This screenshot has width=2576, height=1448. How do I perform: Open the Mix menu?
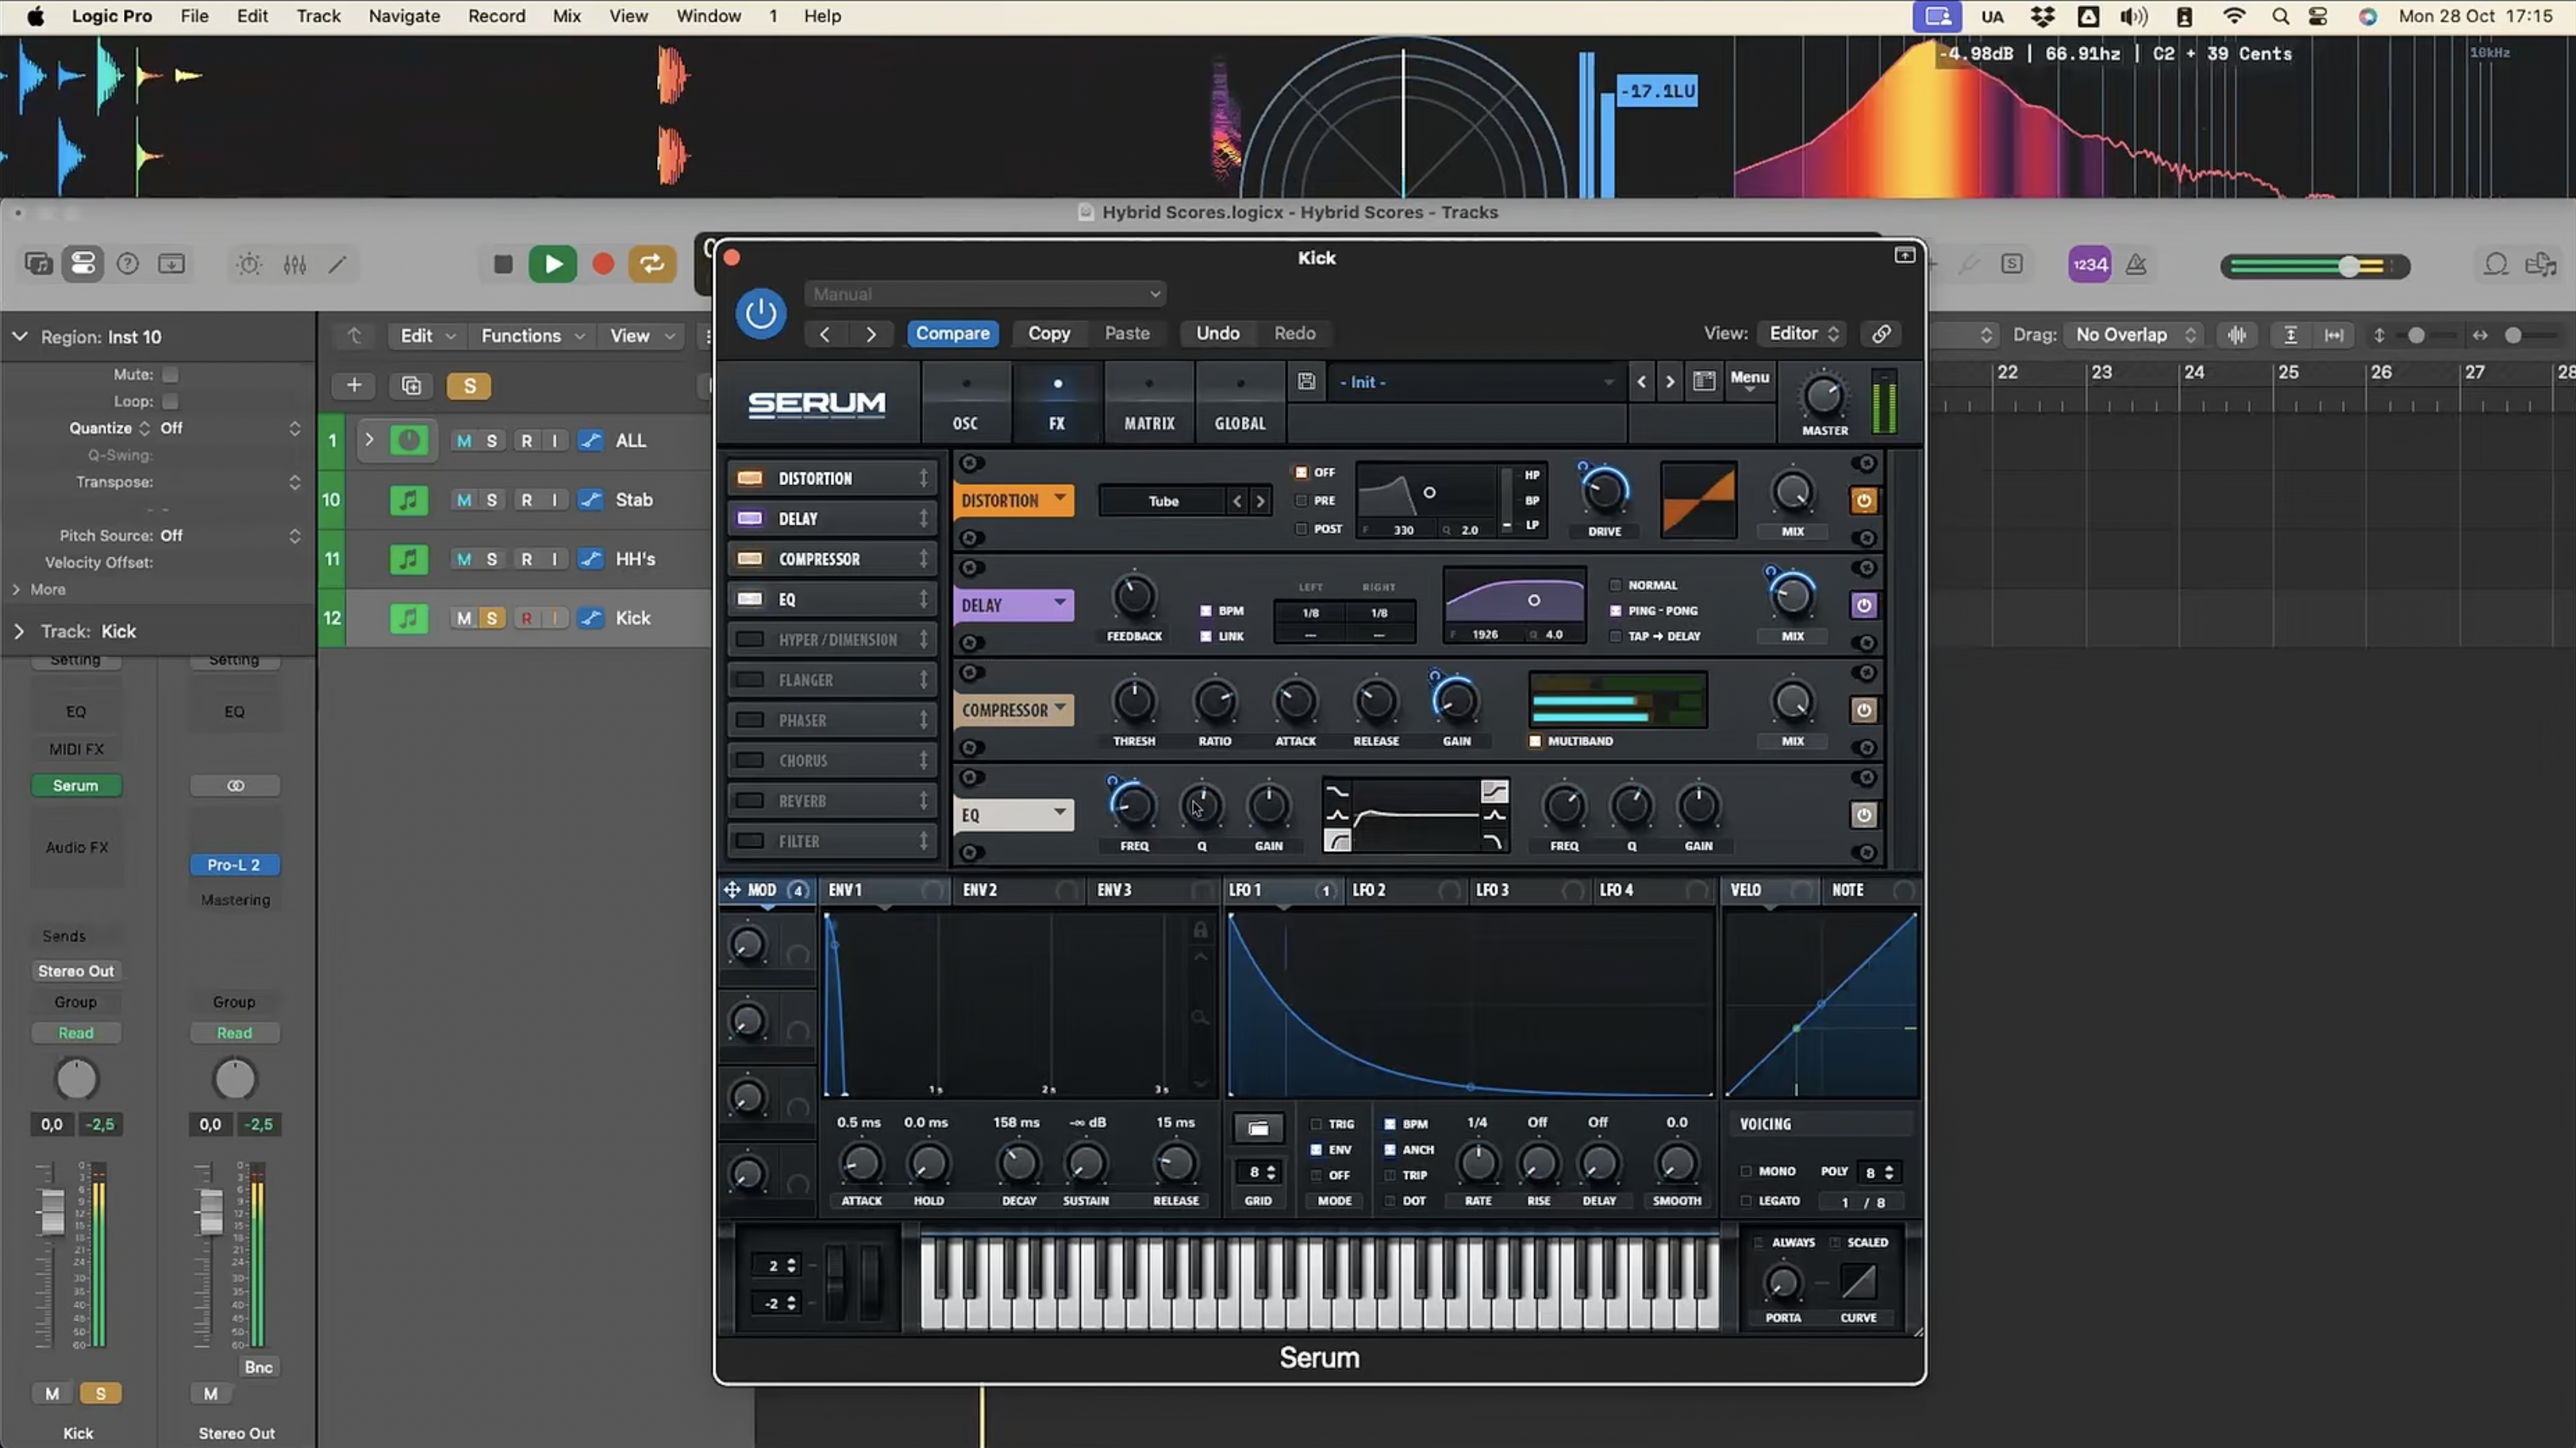coord(567,16)
